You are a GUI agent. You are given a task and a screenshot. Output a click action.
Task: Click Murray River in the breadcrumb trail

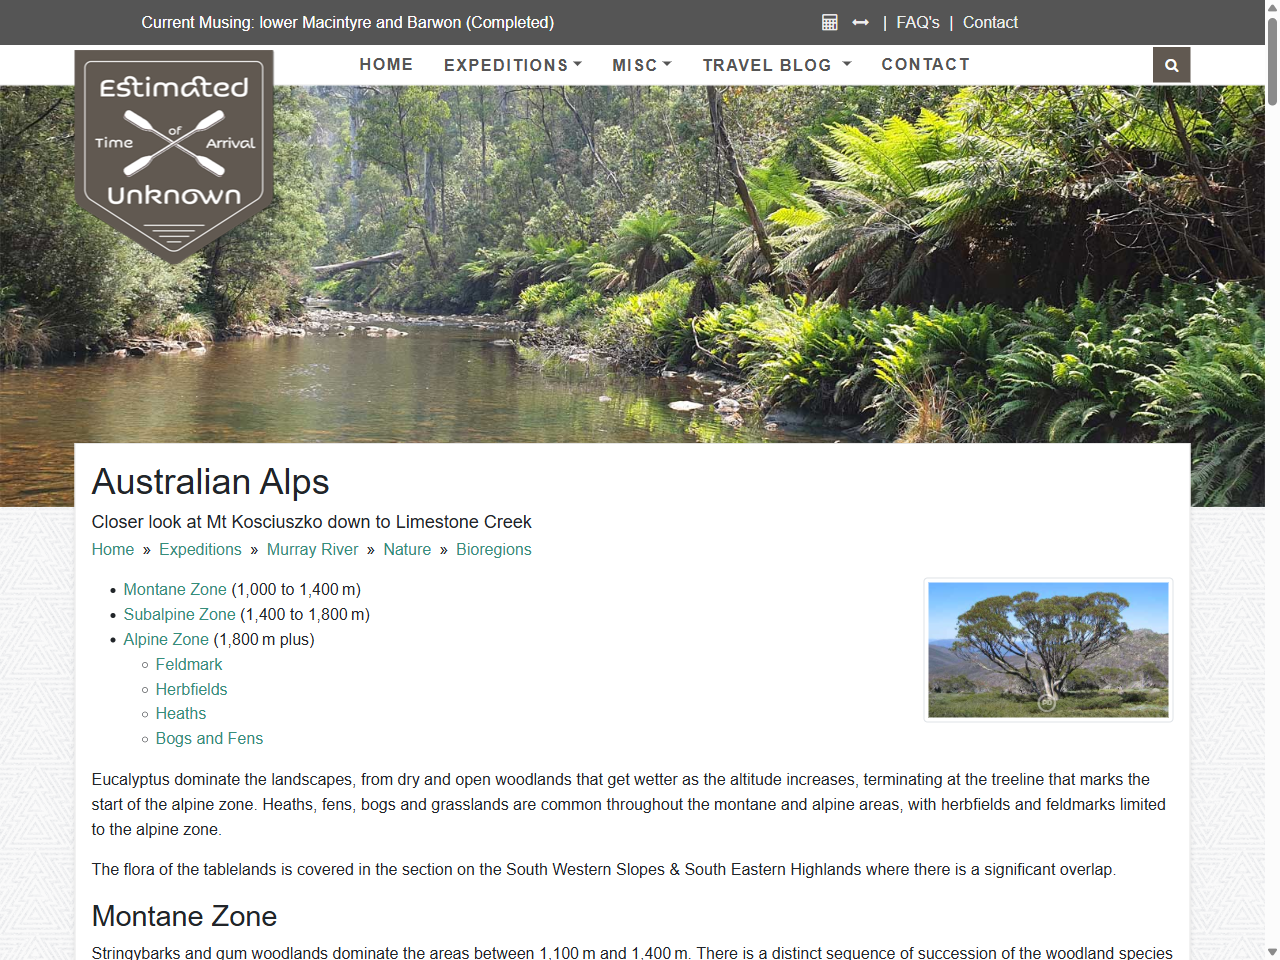tap(312, 549)
